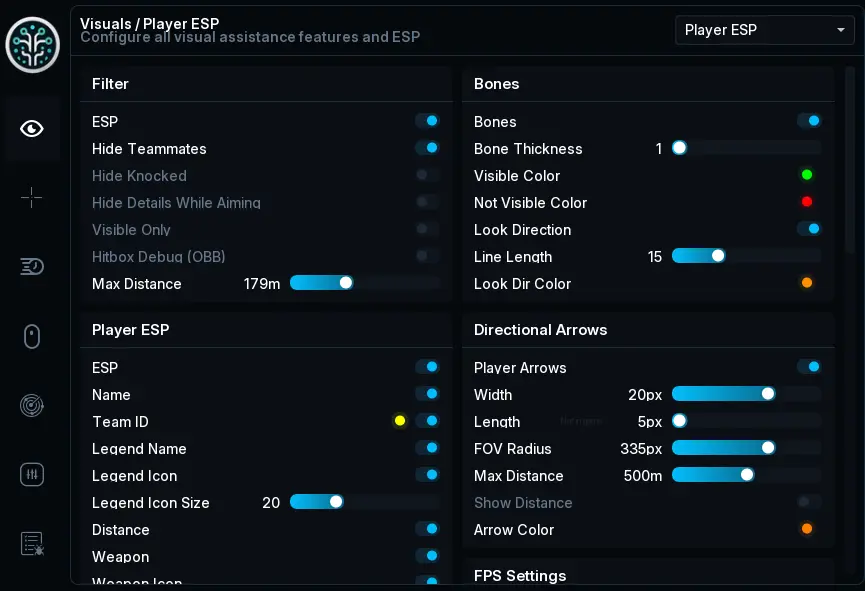Open the sliders settings icon in sidebar
This screenshot has height=591, width=865.
pos(31,475)
